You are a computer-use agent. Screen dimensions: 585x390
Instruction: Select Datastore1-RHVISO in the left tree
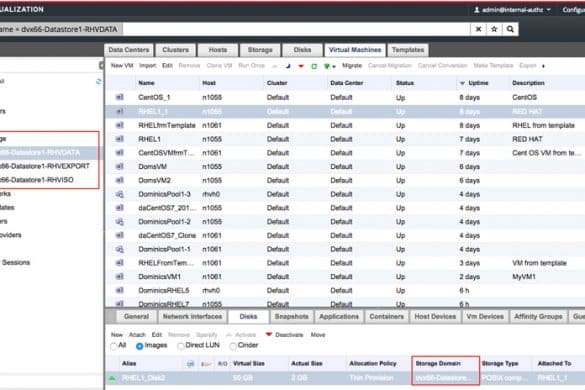click(37, 180)
